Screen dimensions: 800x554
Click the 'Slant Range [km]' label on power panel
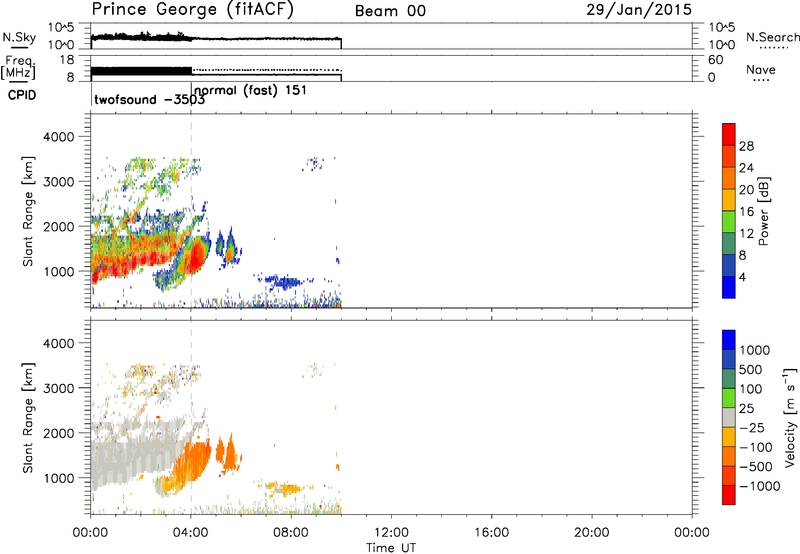pos(28,211)
